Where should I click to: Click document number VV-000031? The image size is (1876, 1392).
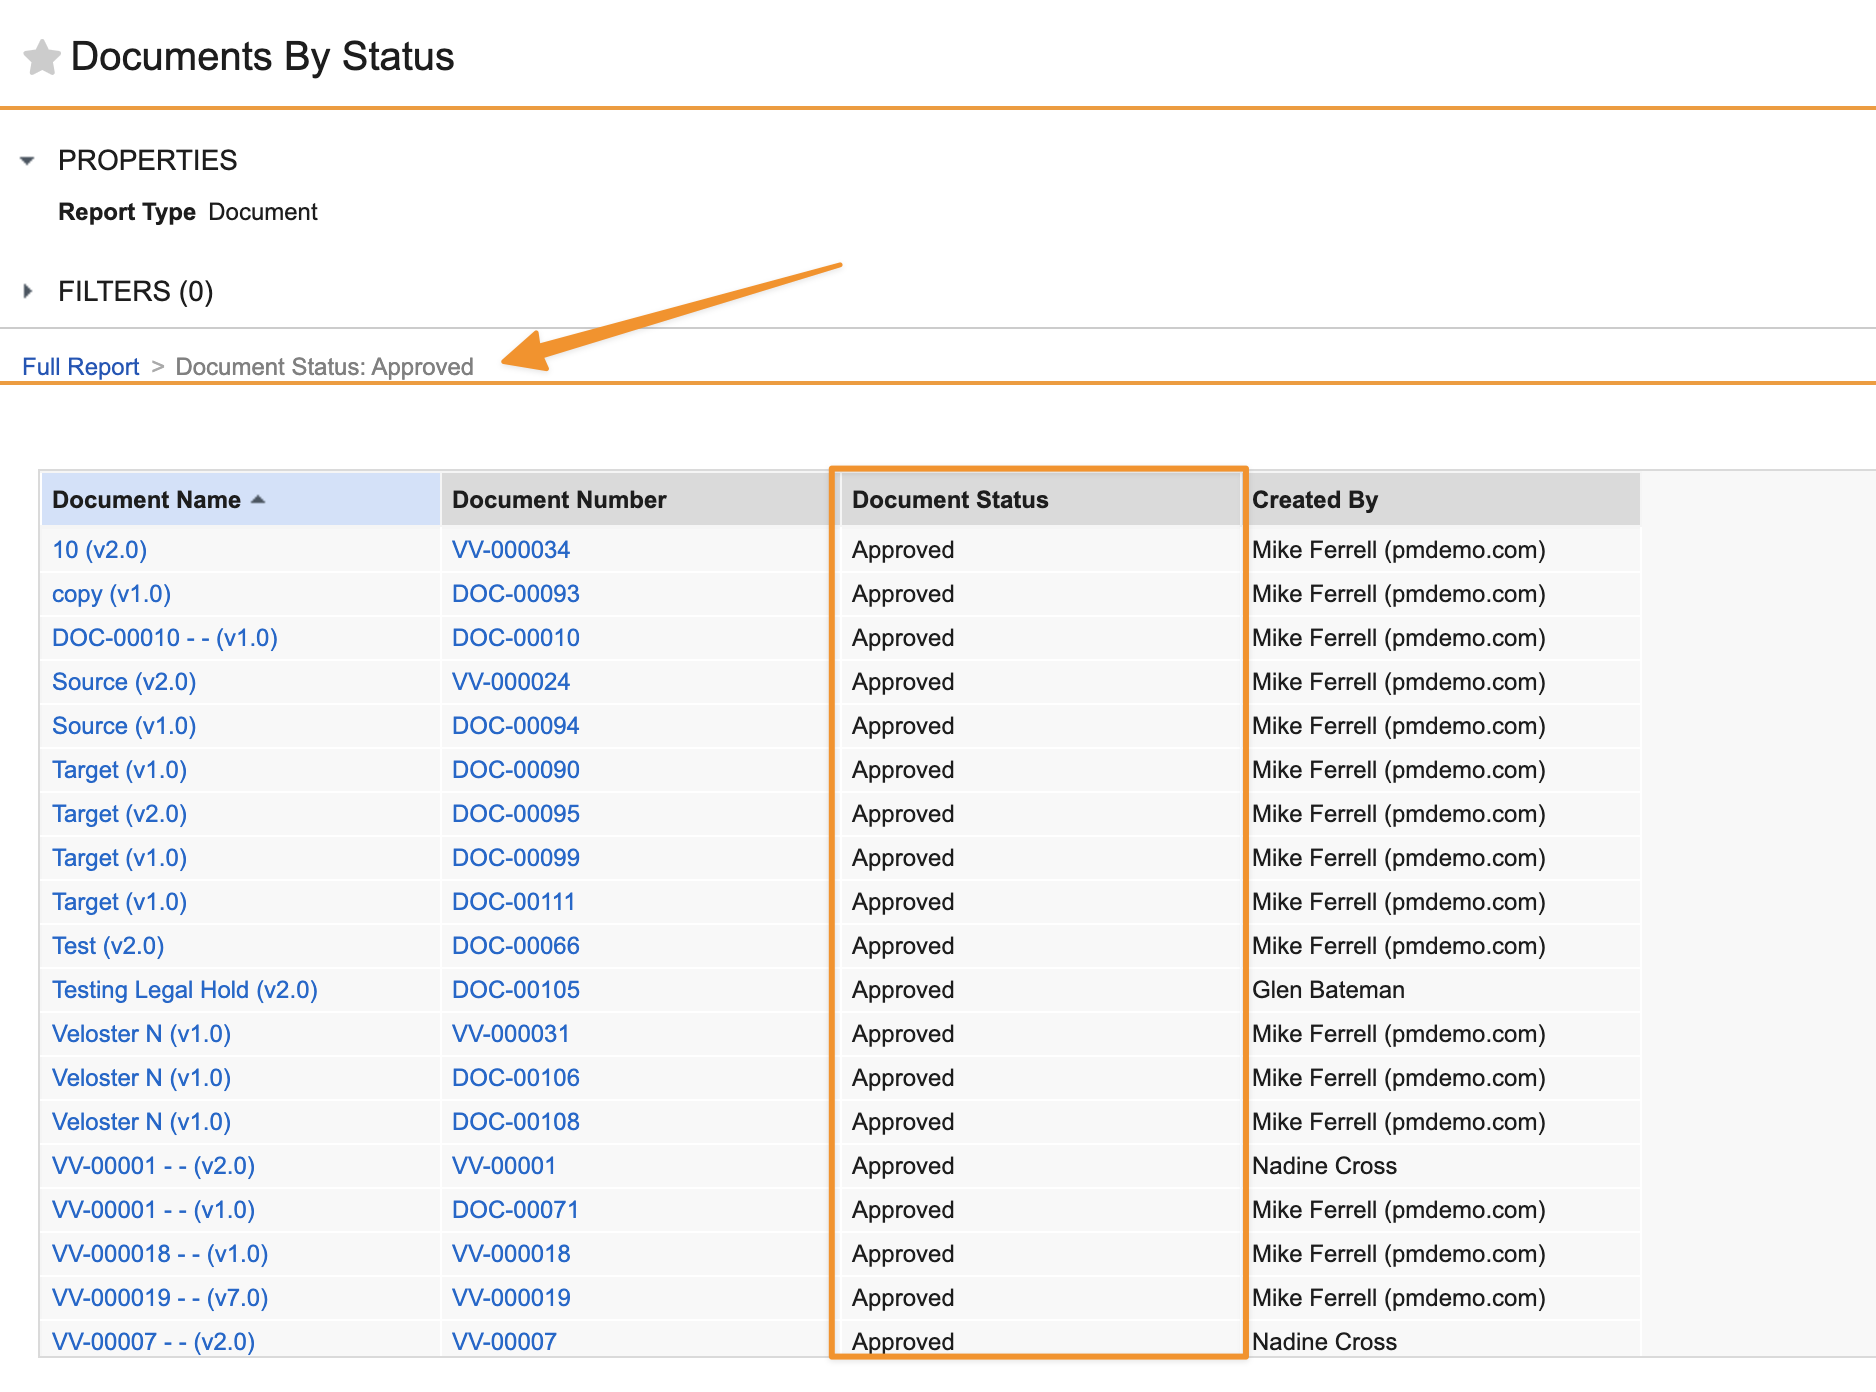(x=511, y=1034)
